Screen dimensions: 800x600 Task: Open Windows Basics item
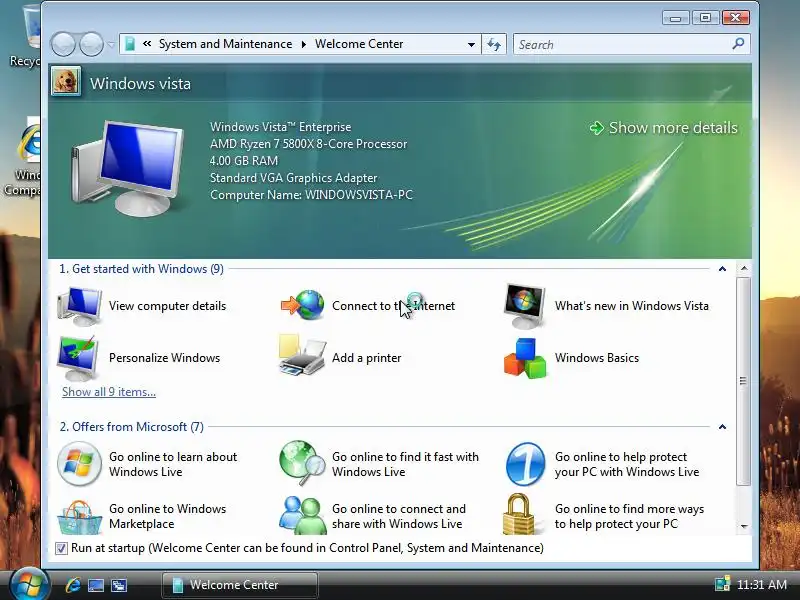pos(571,358)
